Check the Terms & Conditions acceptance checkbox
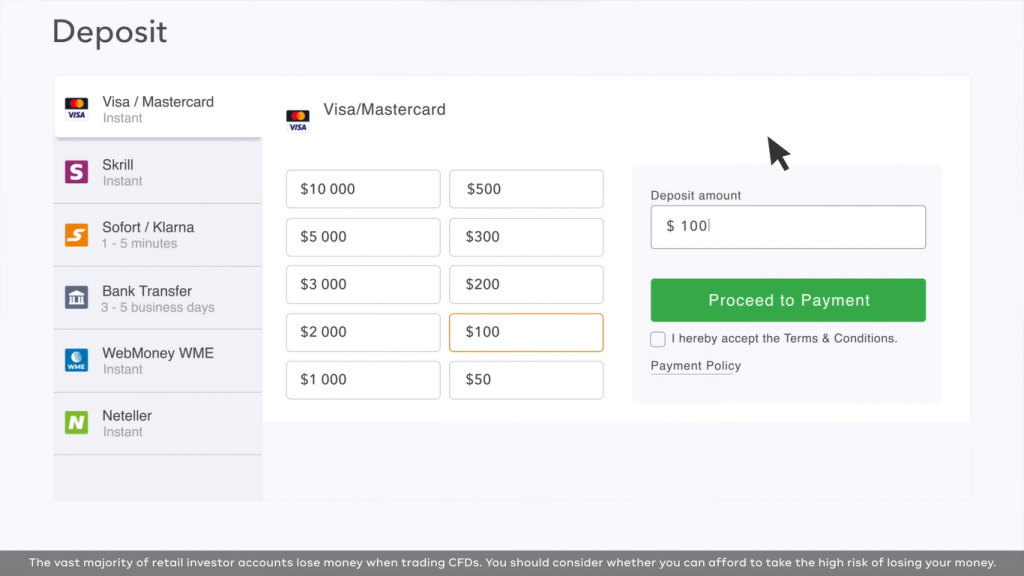 pos(657,339)
